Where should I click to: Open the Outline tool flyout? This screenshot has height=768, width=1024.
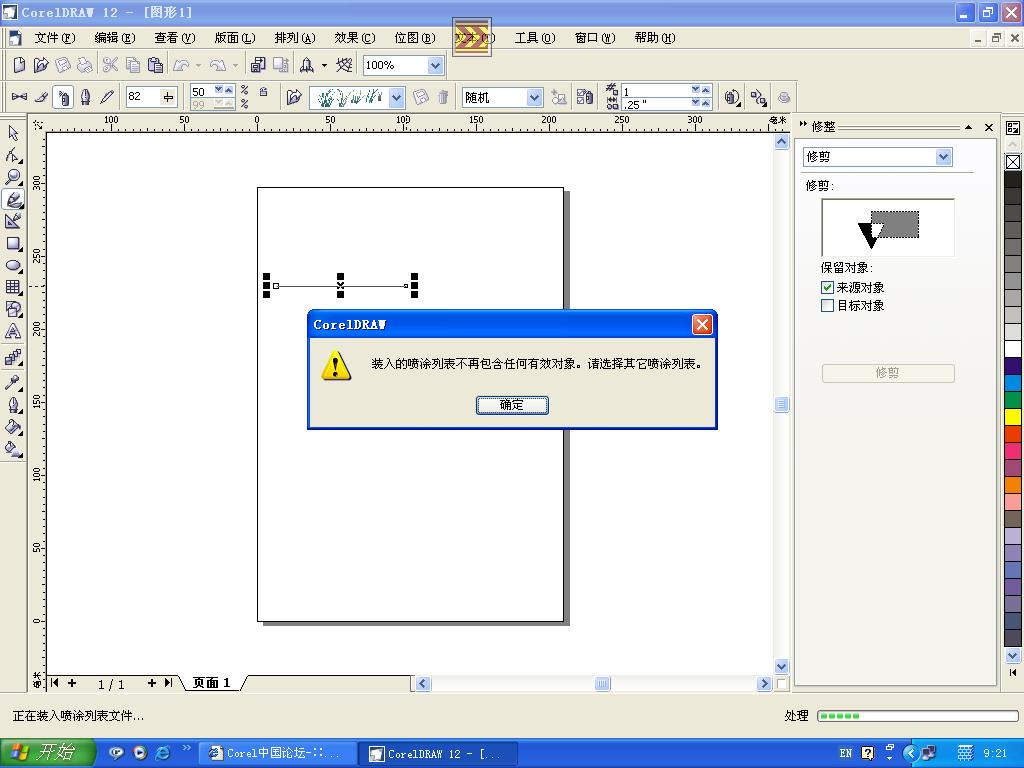(13, 404)
